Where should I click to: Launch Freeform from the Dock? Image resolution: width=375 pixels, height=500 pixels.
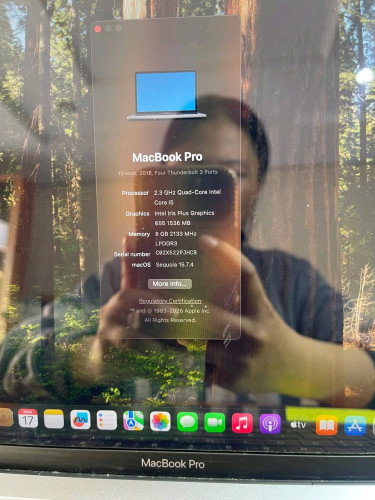[x=80, y=420]
